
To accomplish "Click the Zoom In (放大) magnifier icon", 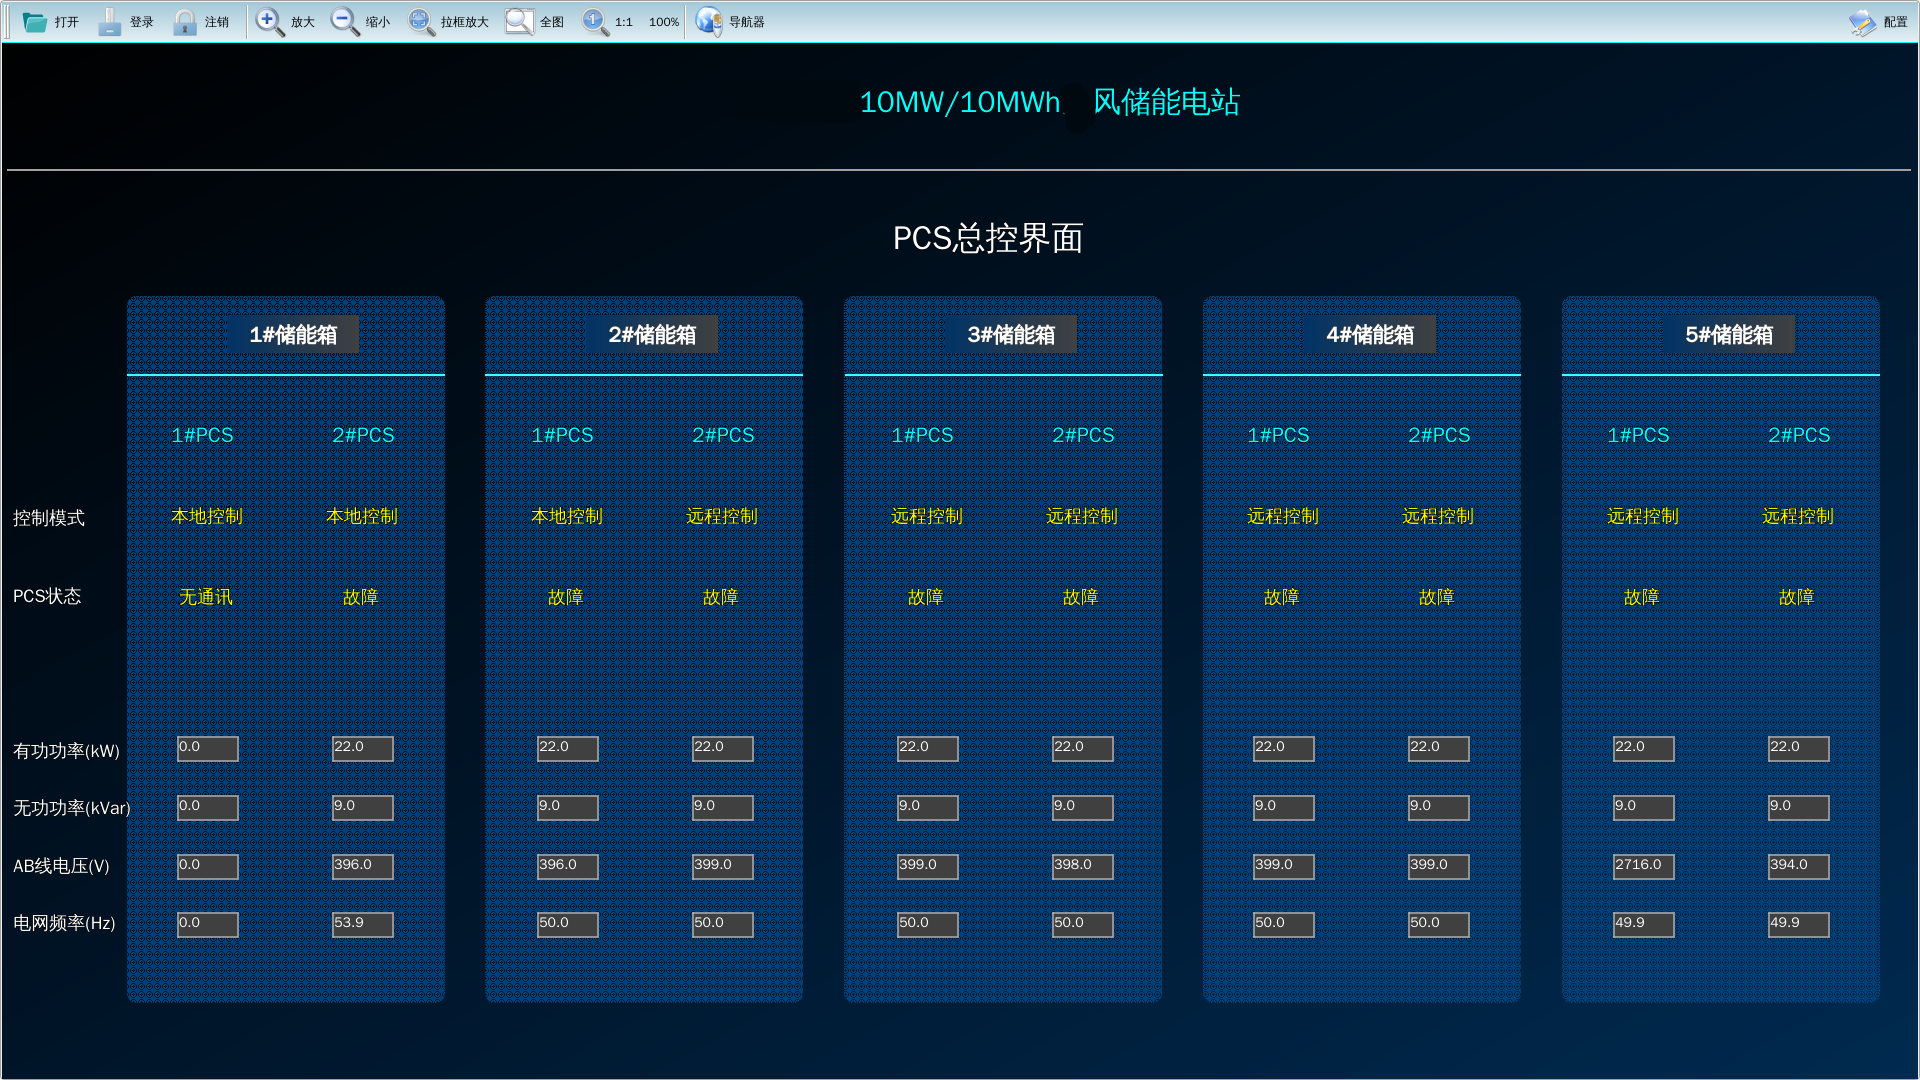I will [x=269, y=21].
